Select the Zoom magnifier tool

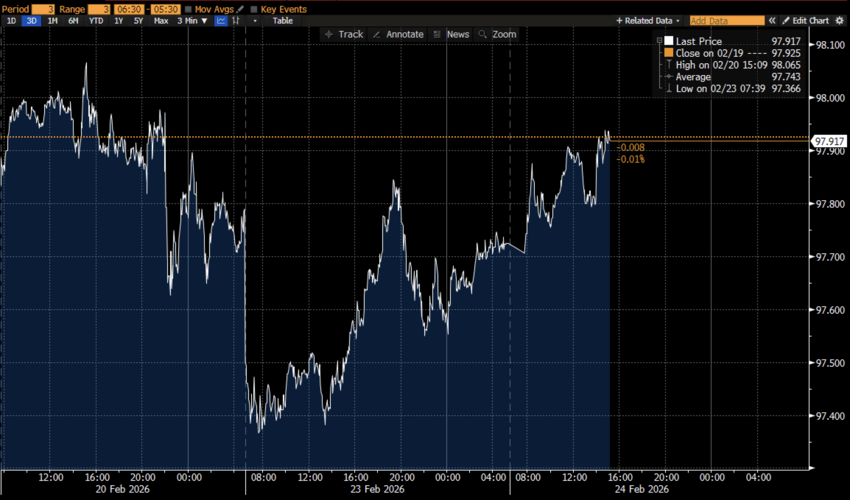pos(497,34)
